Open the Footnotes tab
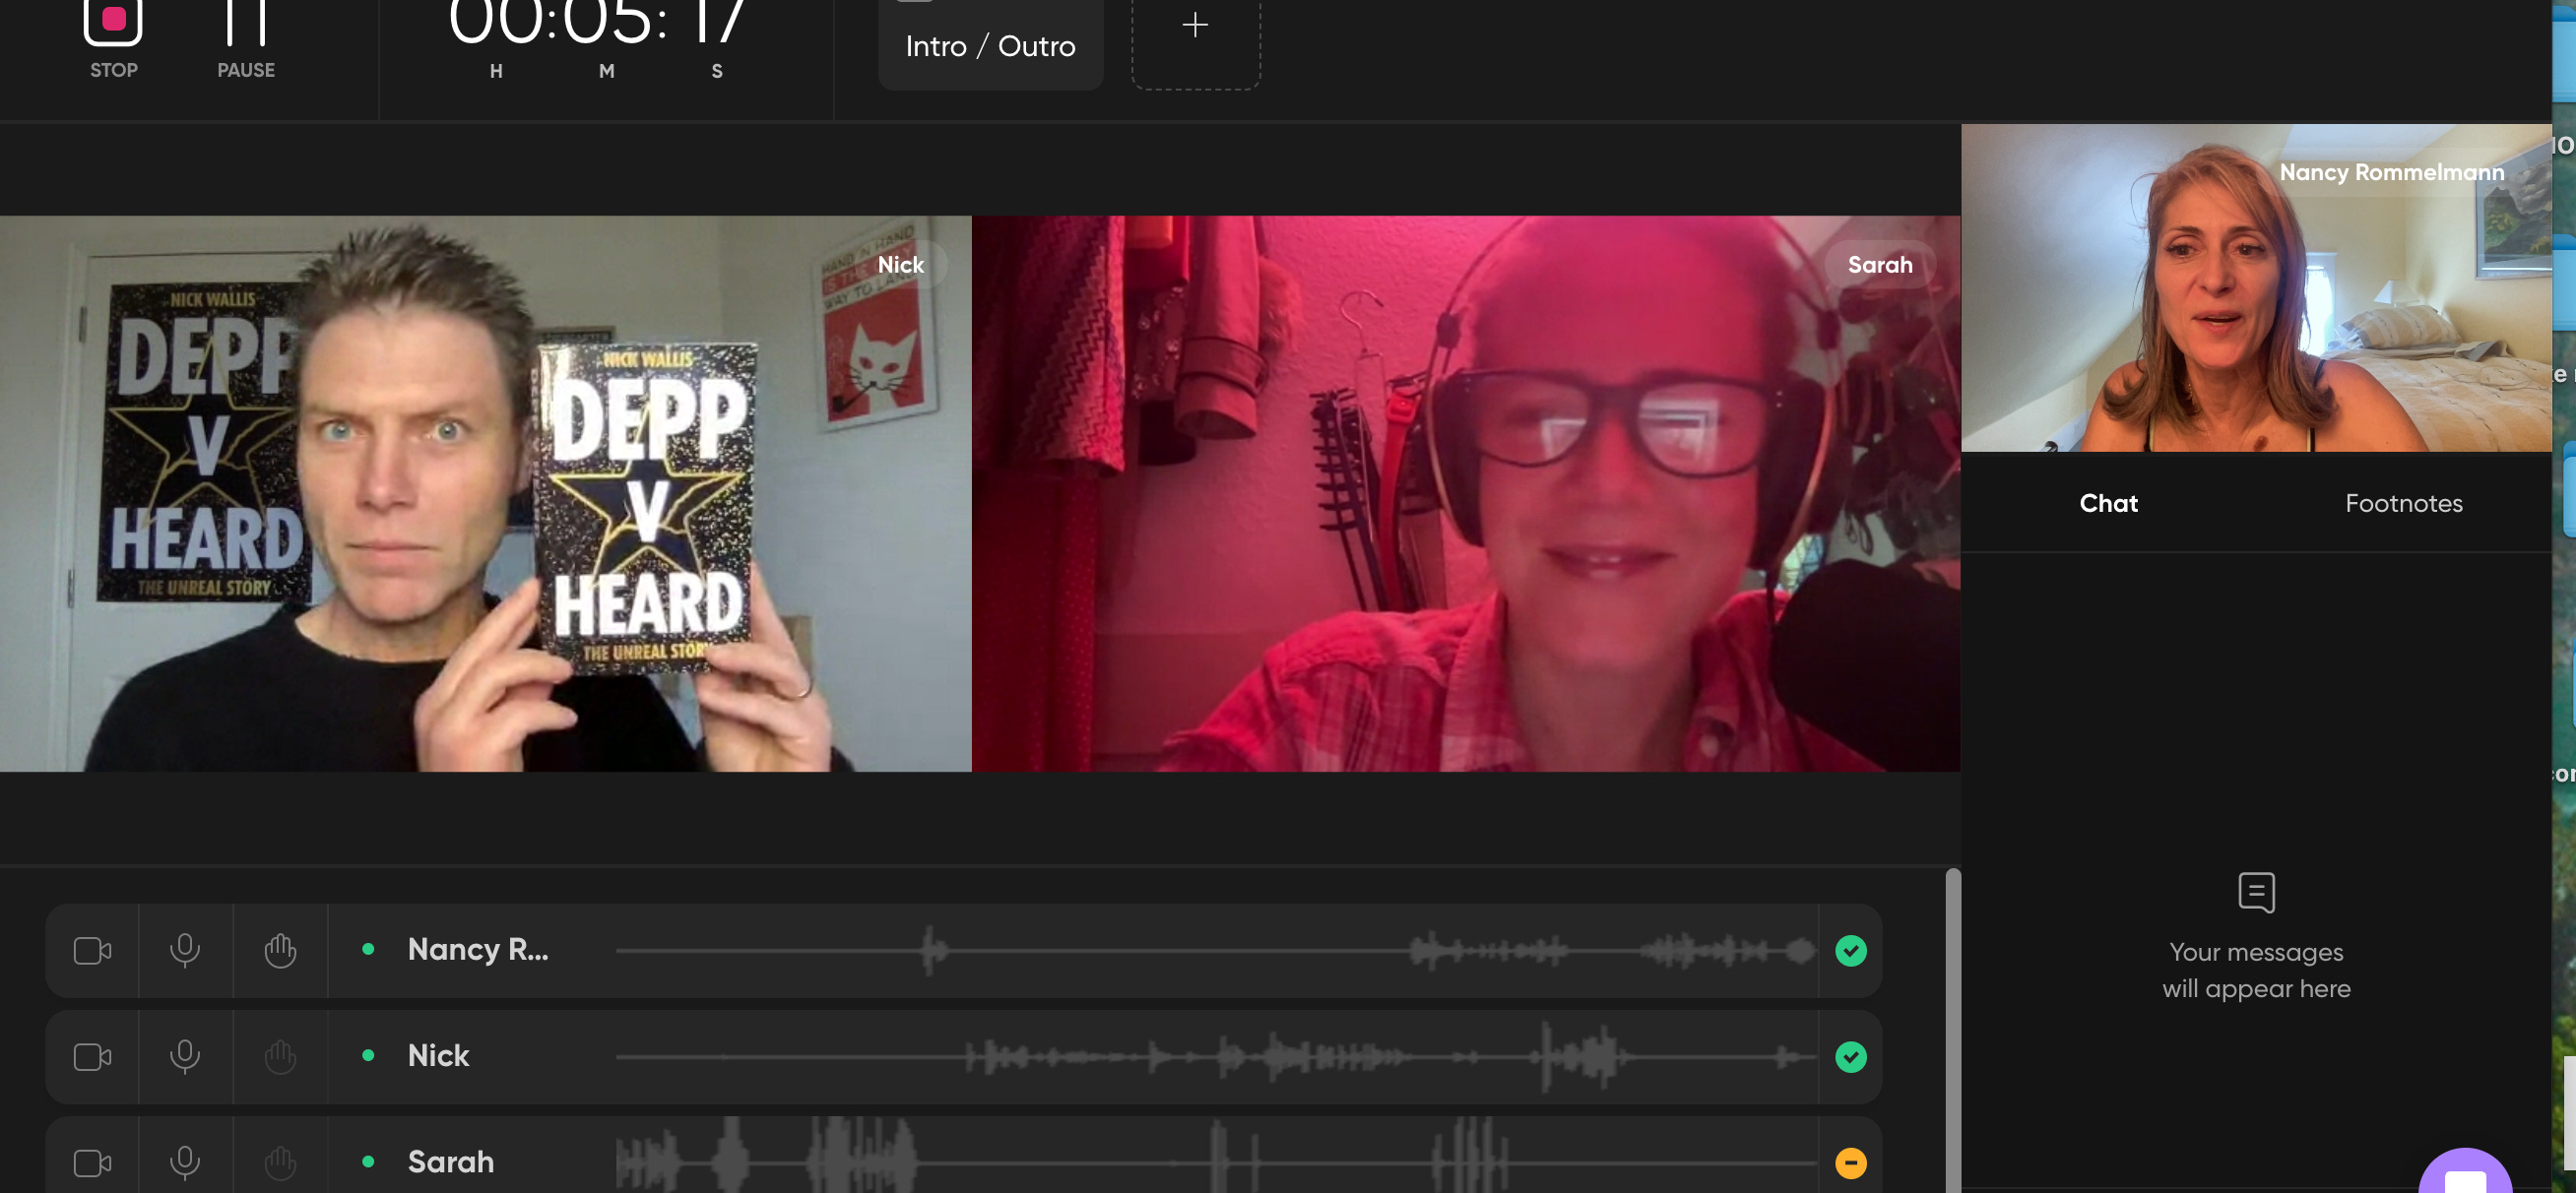This screenshot has height=1193, width=2576. click(x=2403, y=503)
